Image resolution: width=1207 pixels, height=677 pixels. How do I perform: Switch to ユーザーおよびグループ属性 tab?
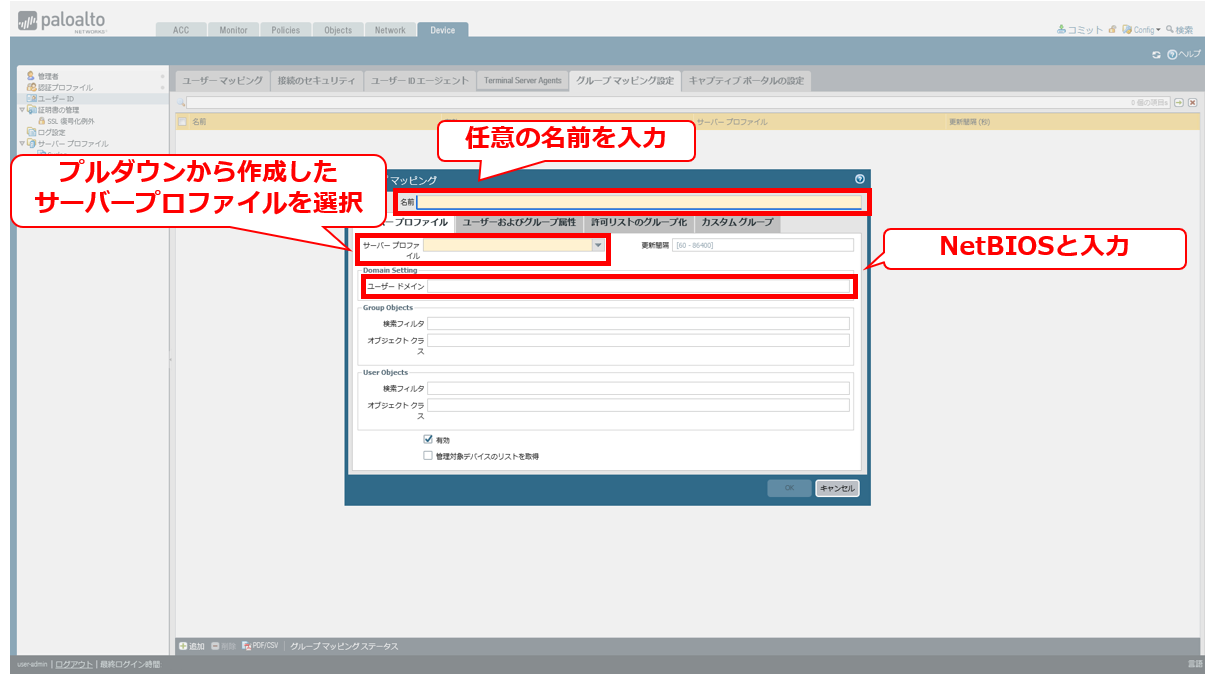[519, 222]
